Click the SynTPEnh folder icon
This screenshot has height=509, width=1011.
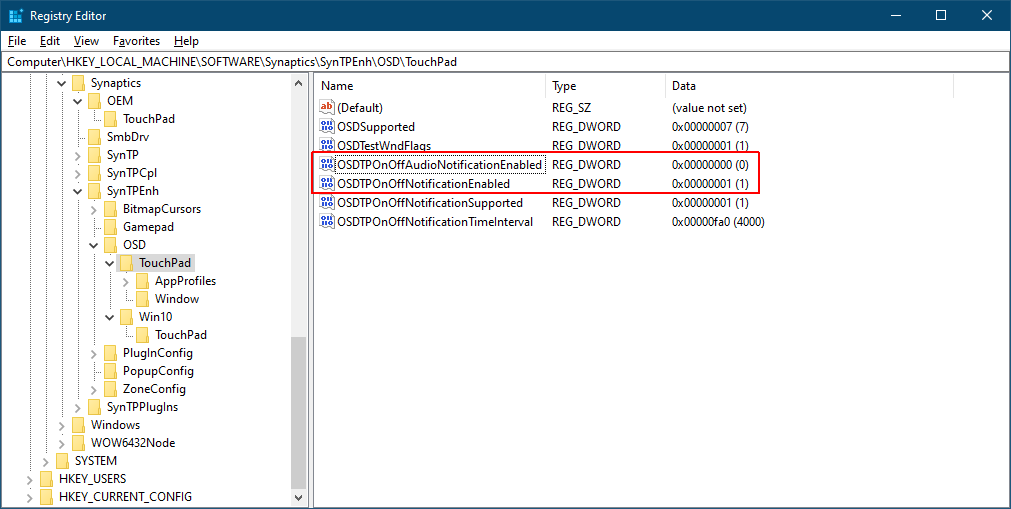click(95, 191)
